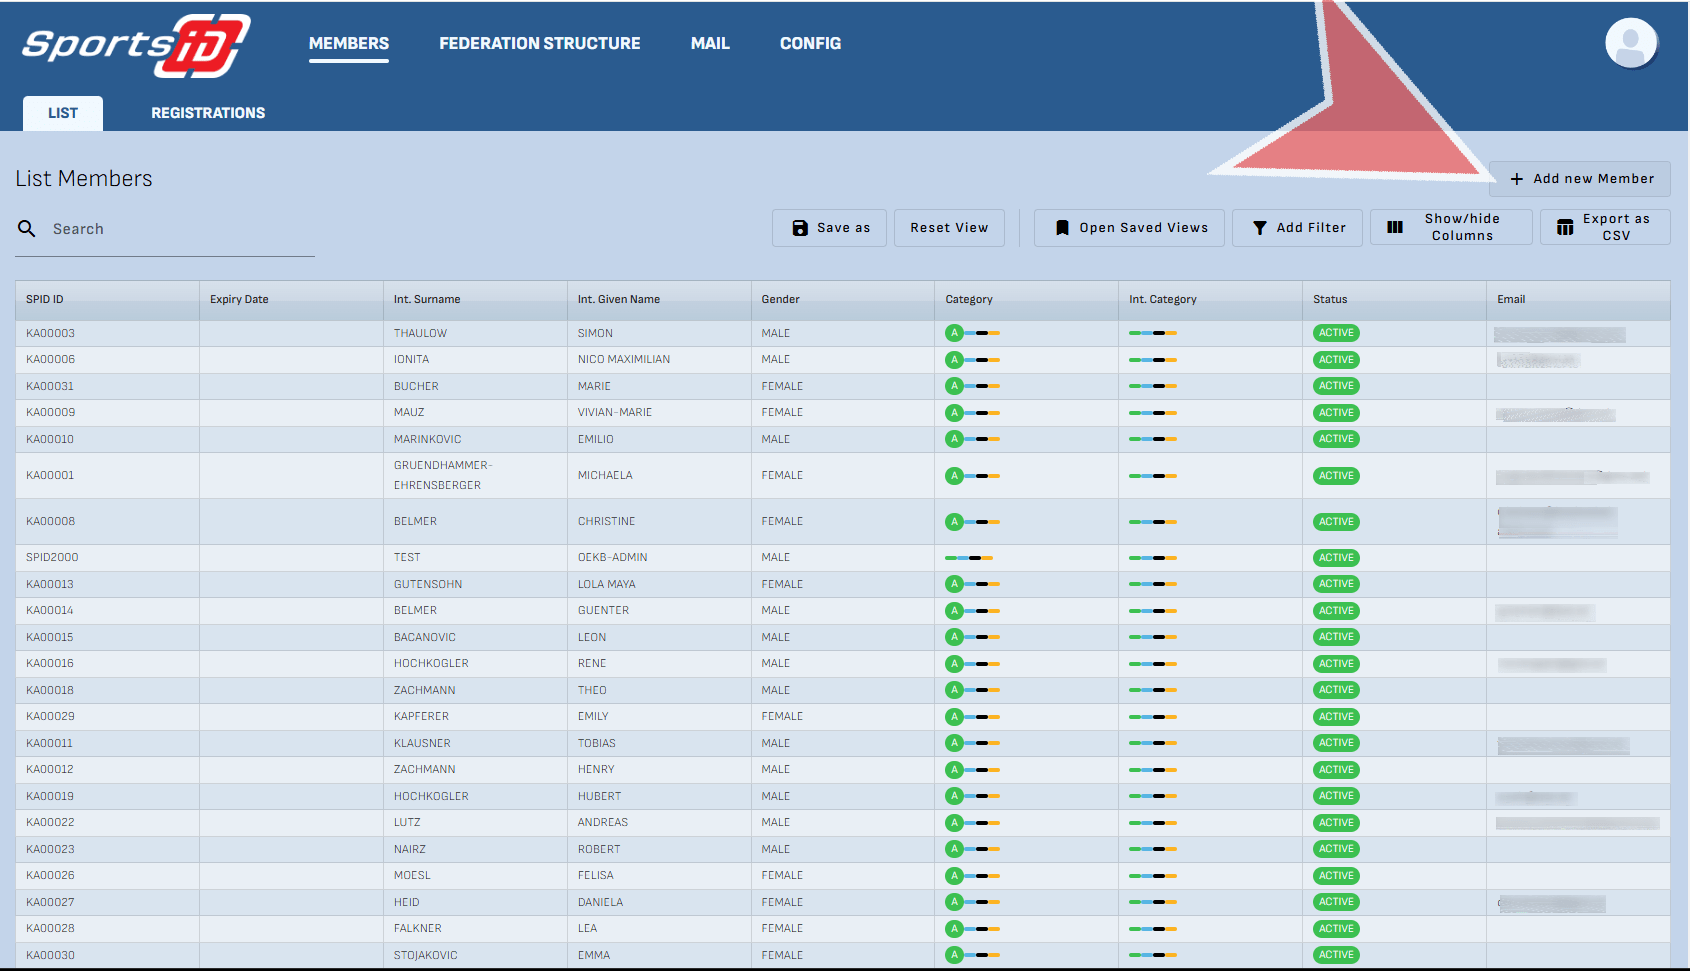Image resolution: width=1690 pixels, height=971 pixels.
Task: Type in the Search members field
Action: (180, 229)
